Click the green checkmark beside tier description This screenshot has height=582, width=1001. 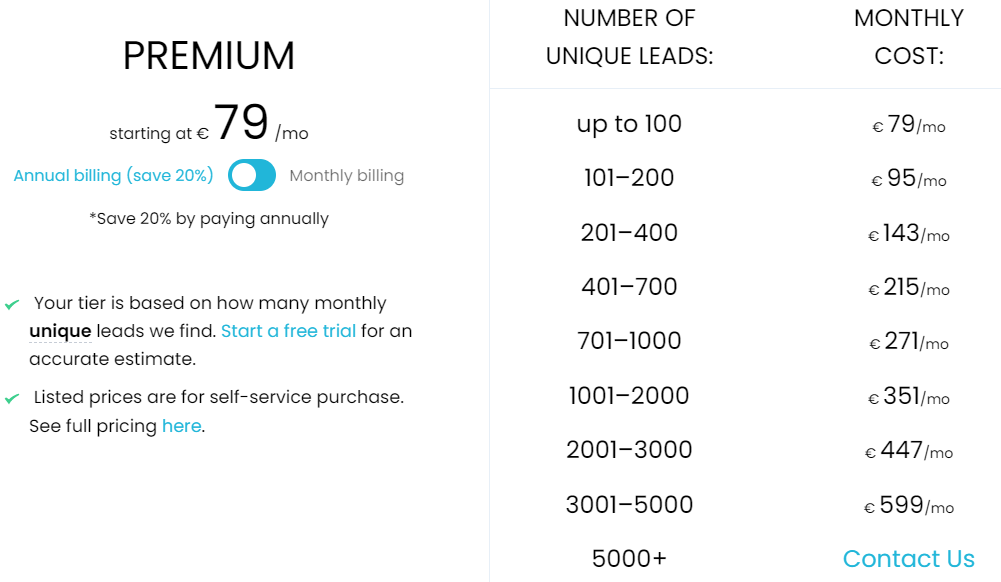point(12,304)
